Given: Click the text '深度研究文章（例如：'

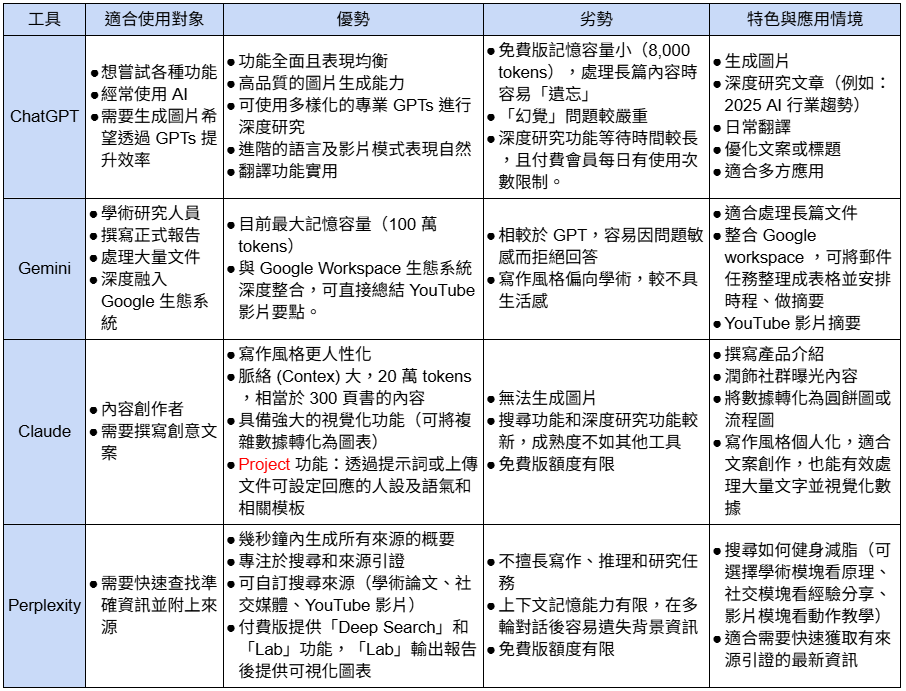Looking at the screenshot, I should point(807,83).
